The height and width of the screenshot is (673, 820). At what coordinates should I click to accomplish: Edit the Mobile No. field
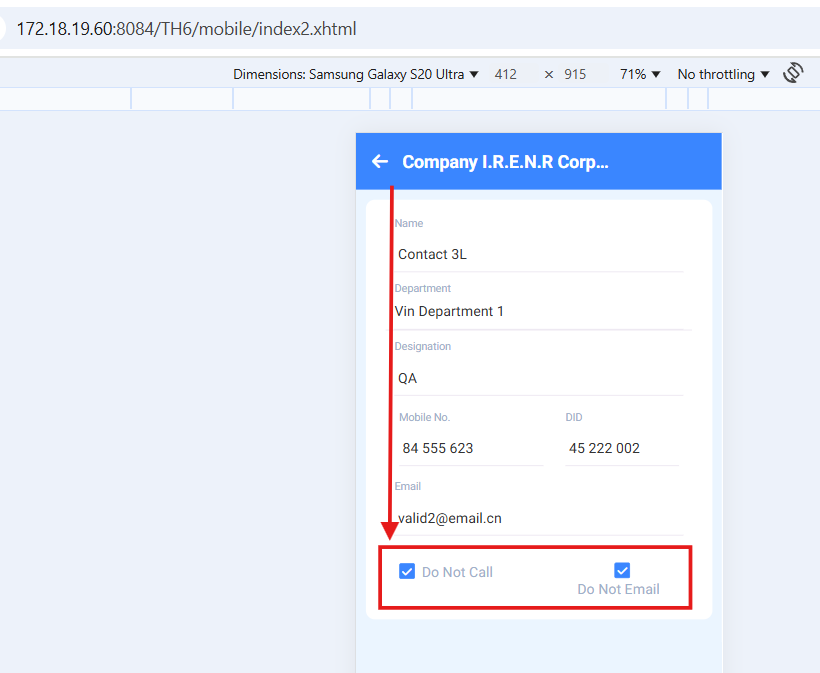point(471,448)
